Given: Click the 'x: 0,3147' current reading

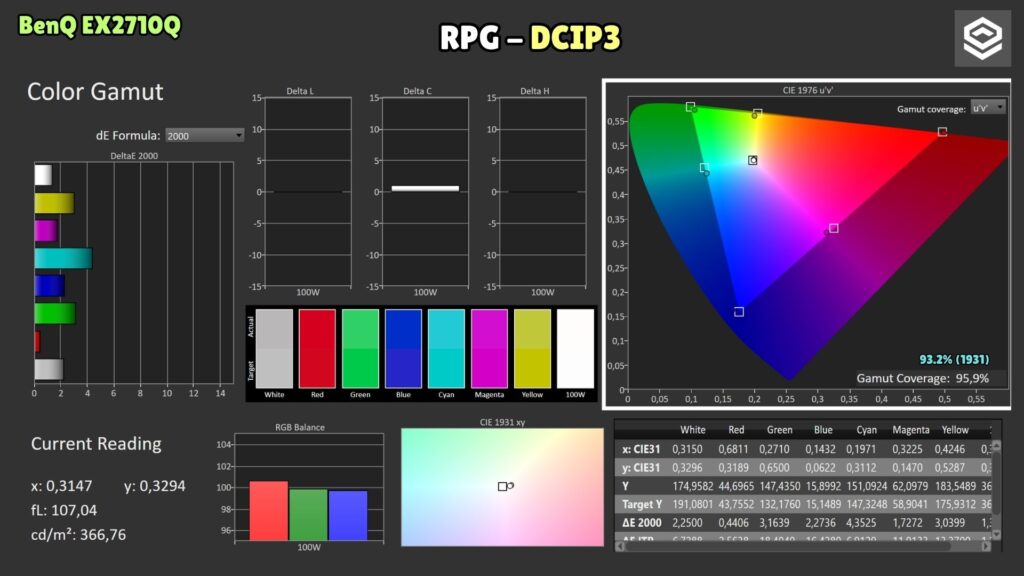Looking at the screenshot, I should point(61,486).
